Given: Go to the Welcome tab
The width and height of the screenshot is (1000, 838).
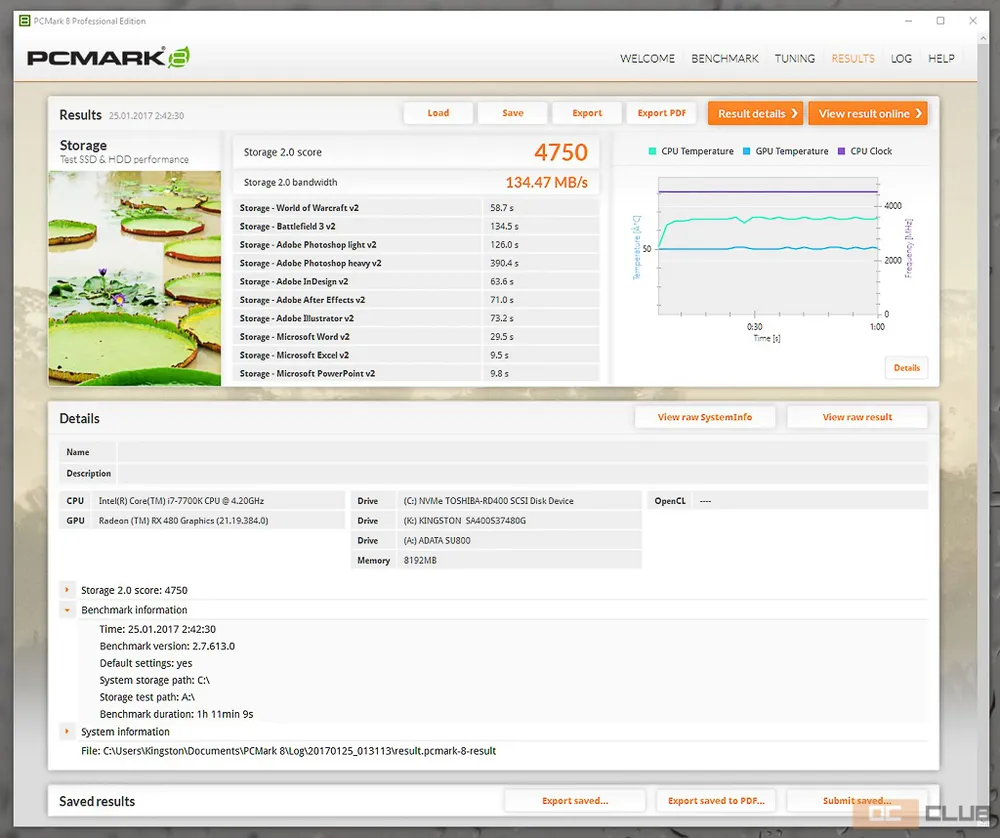Looking at the screenshot, I should coord(647,59).
